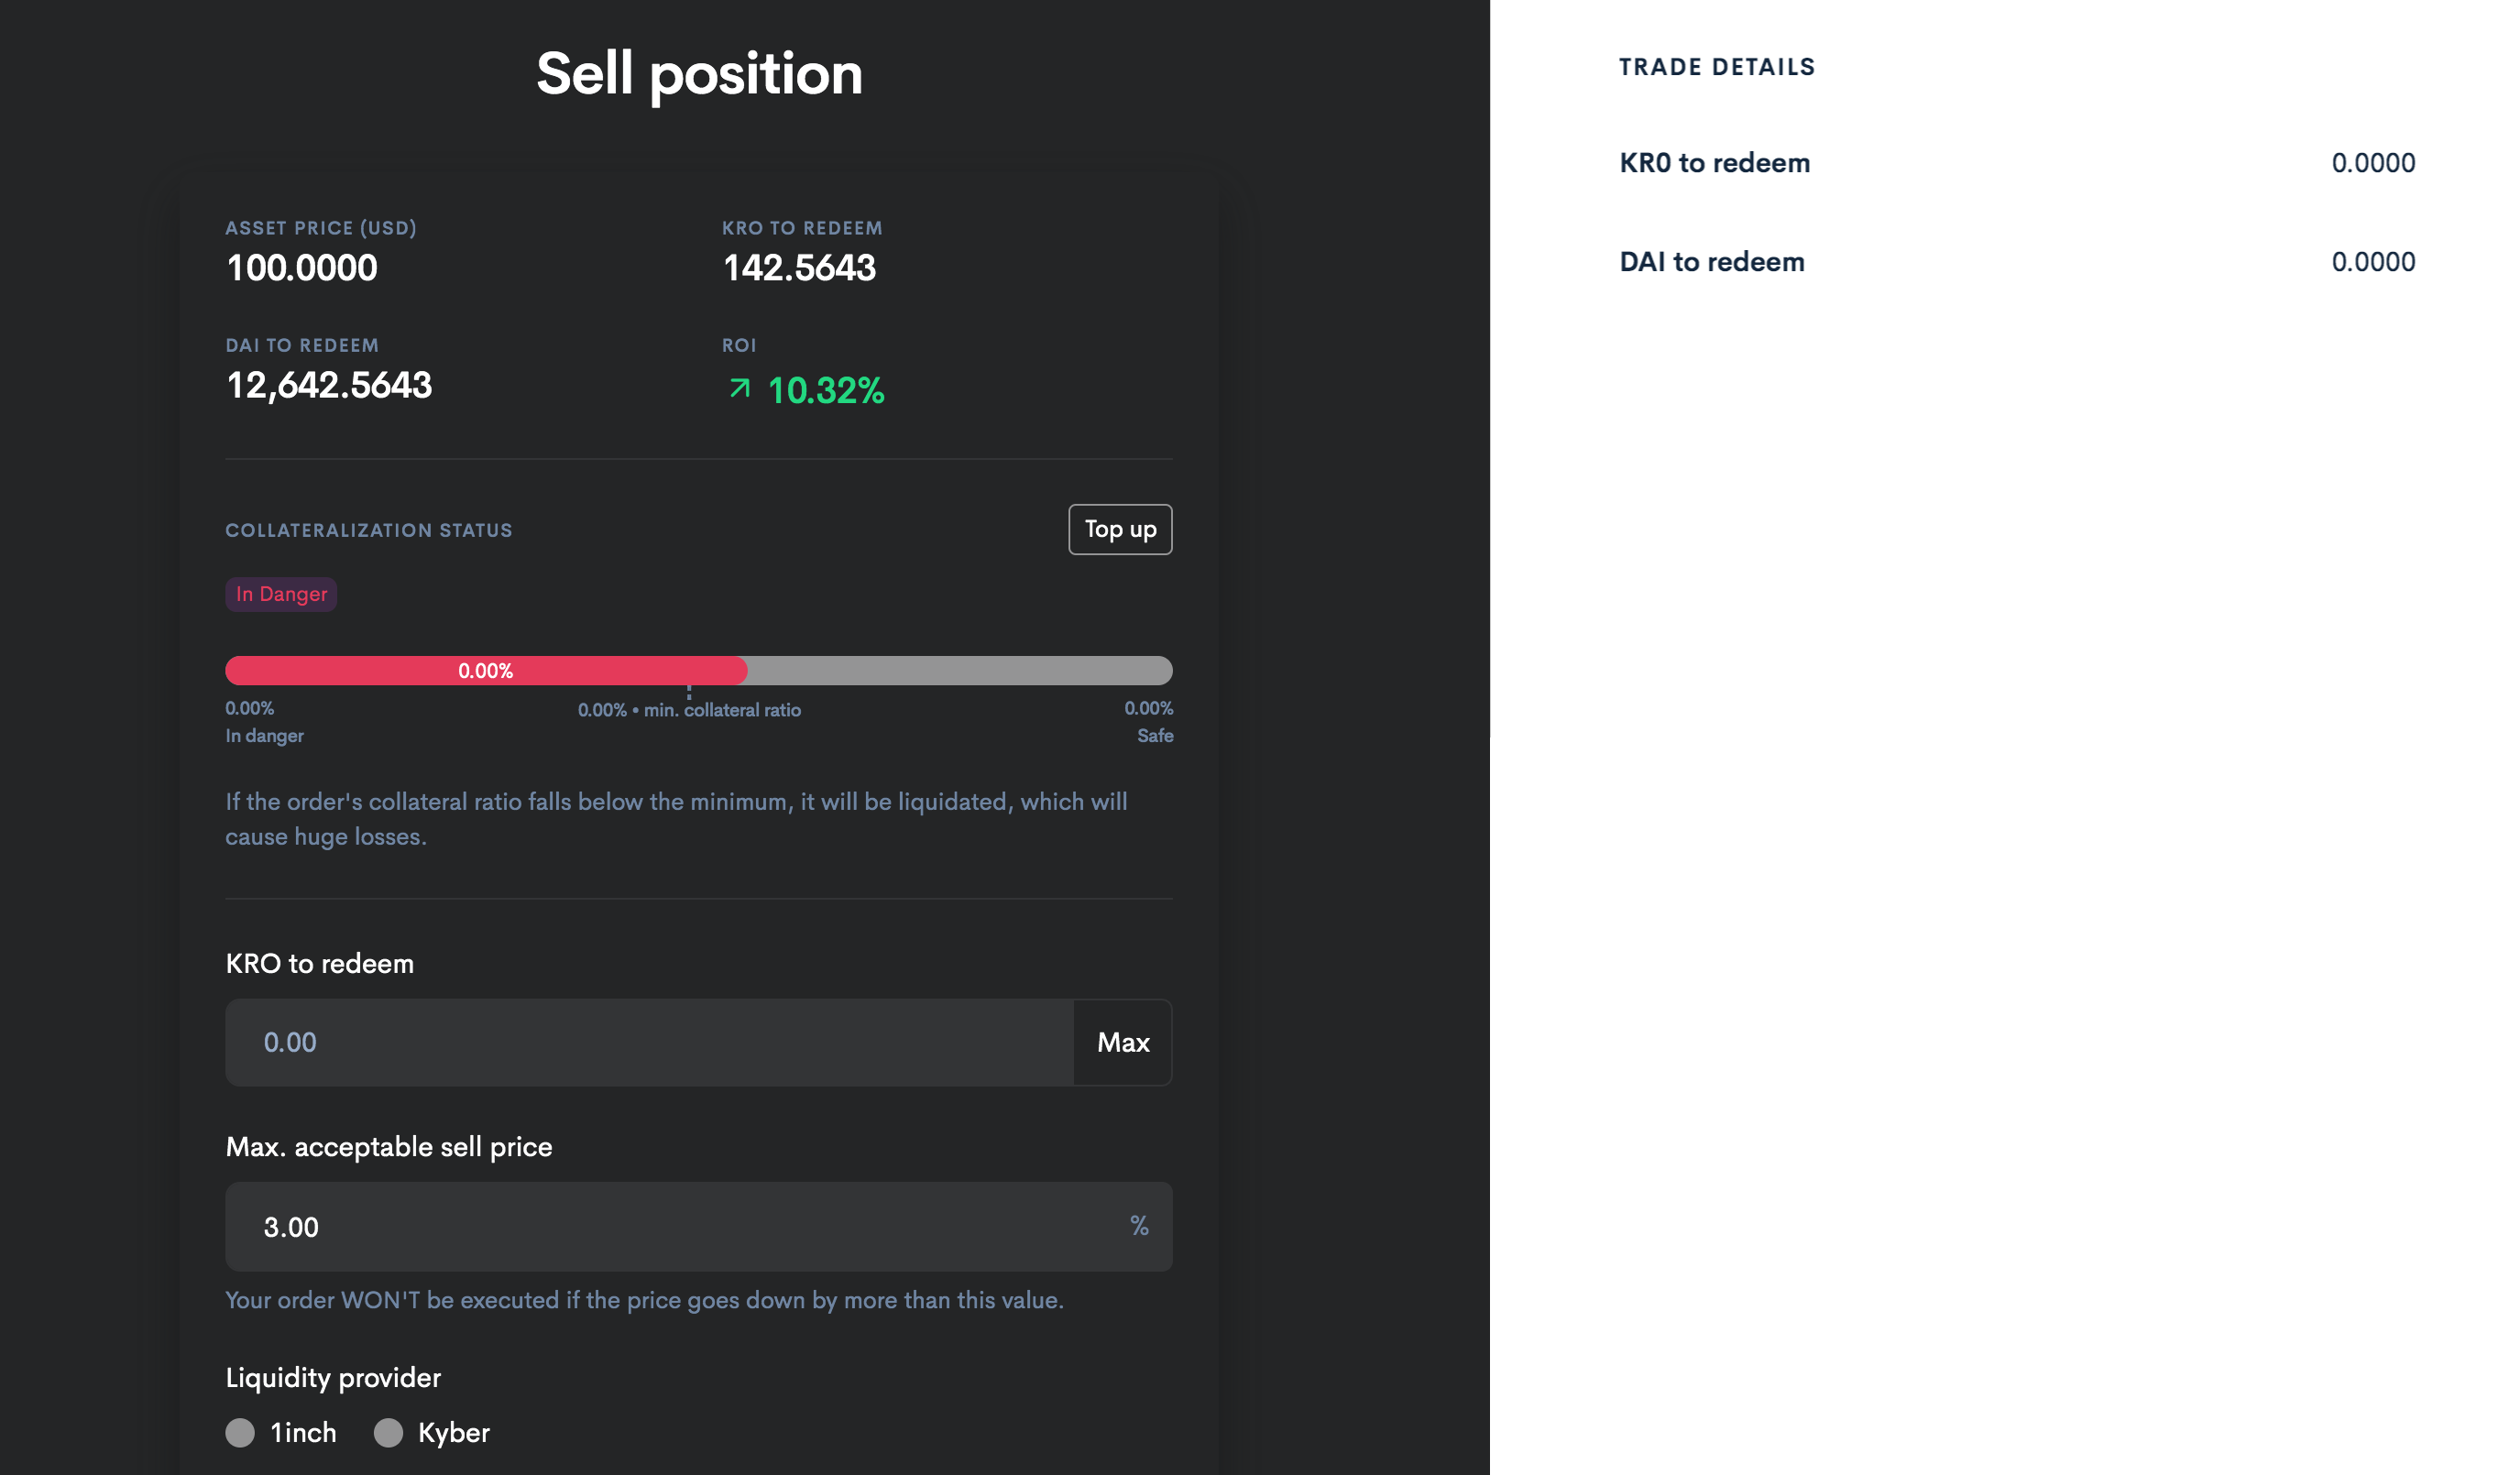Image resolution: width=2520 pixels, height=1475 pixels.
Task: Click the percent sign in sell price field
Action: pyautogui.click(x=1139, y=1225)
